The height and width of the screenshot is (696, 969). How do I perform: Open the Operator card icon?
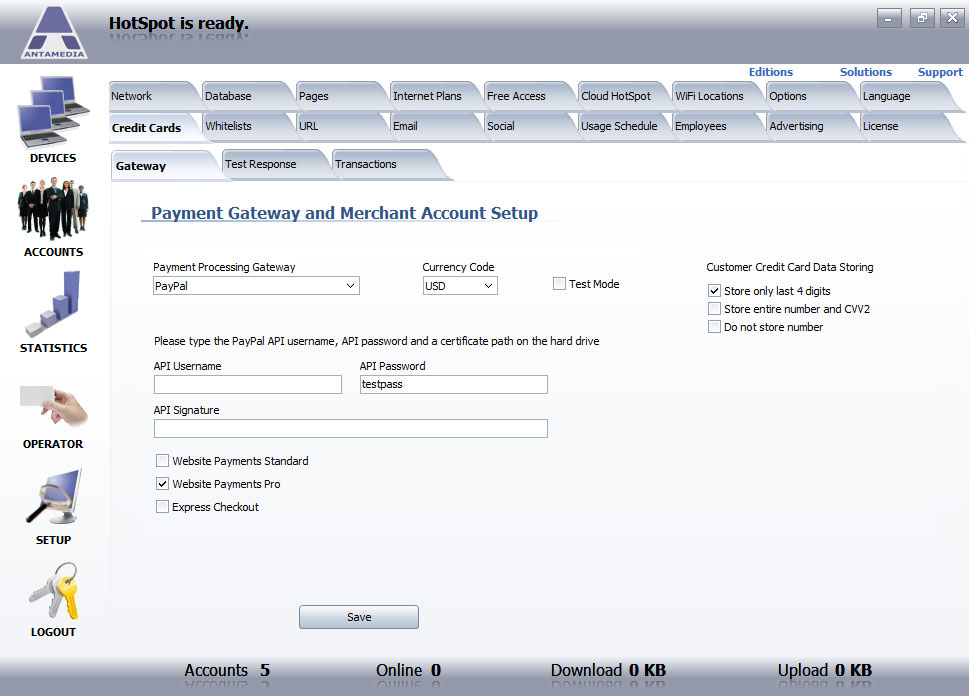pyautogui.click(x=54, y=405)
